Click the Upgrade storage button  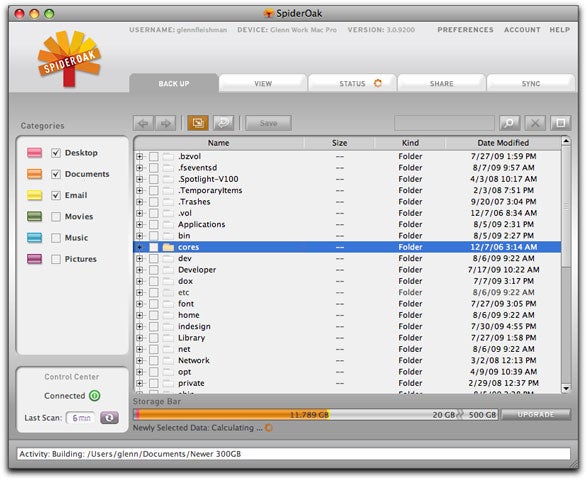click(536, 415)
